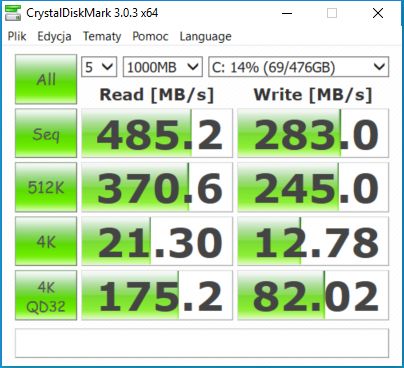Select the 512K write value 245.0

coord(313,187)
